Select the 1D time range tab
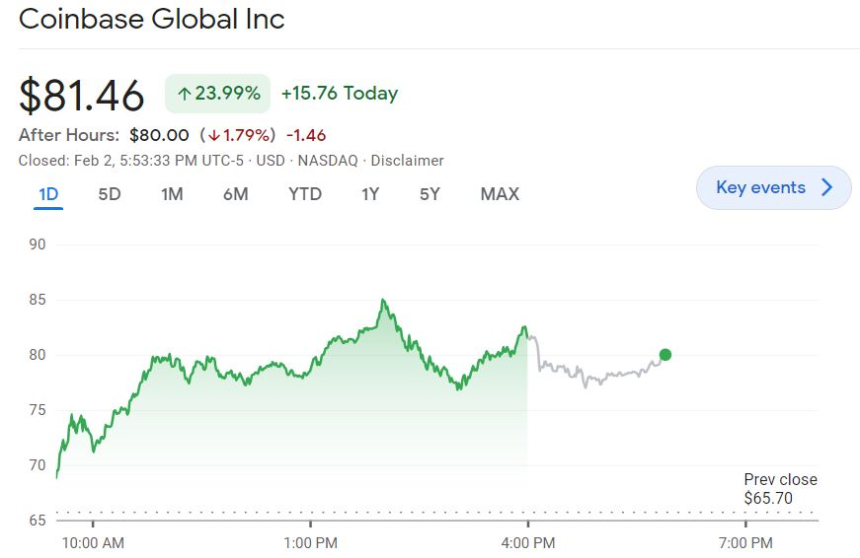This screenshot has height=558, width=860. point(48,194)
